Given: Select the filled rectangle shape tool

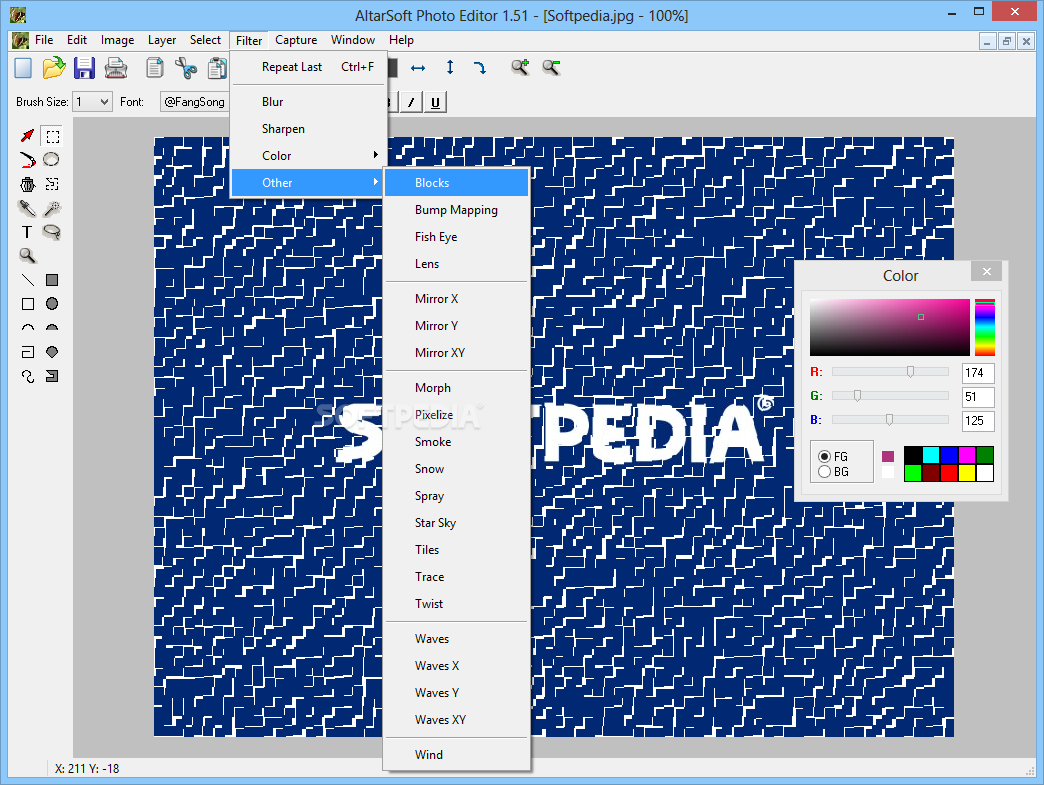Looking at the screenshot, I should (x=52, y=280).
